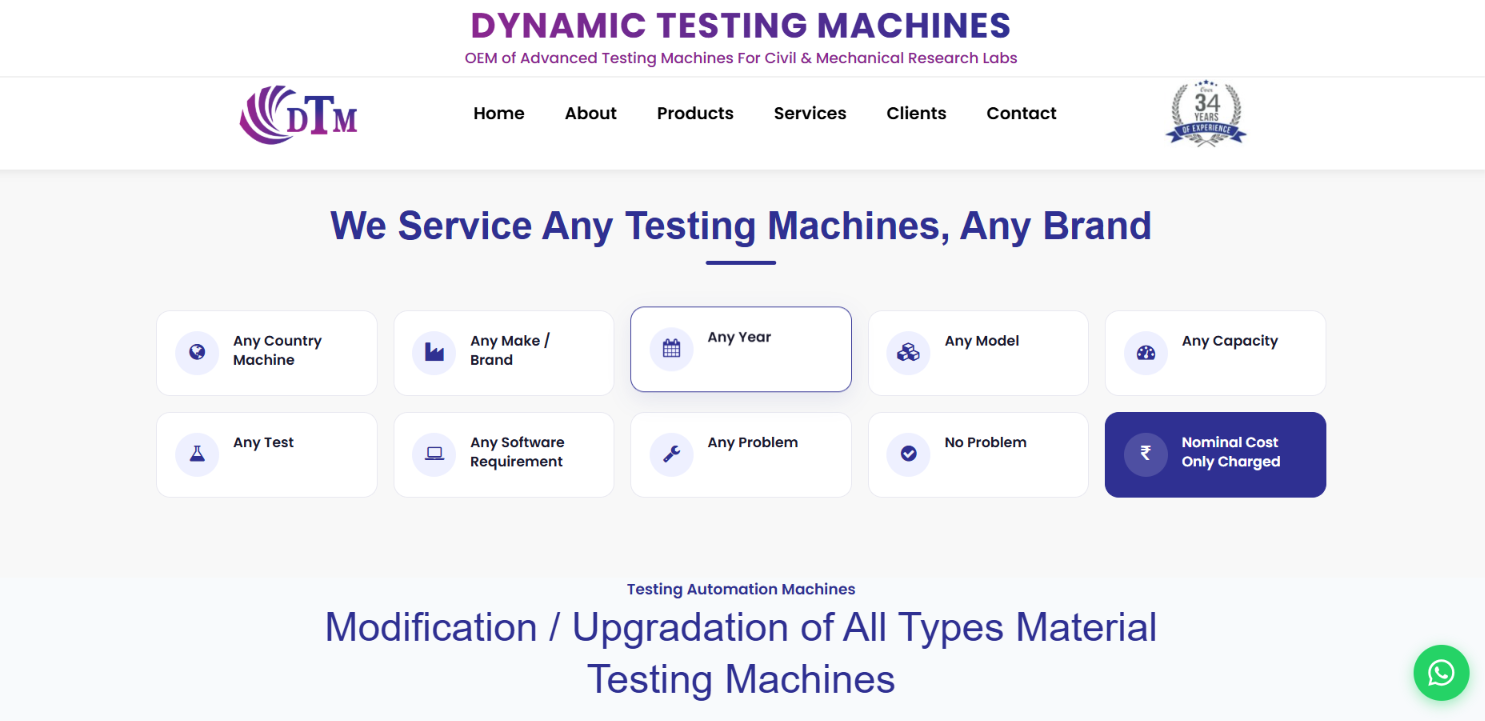Select the 'Any Capacity' label
The width and height of the screenshot is (1485, 721).
point(1230,341)
